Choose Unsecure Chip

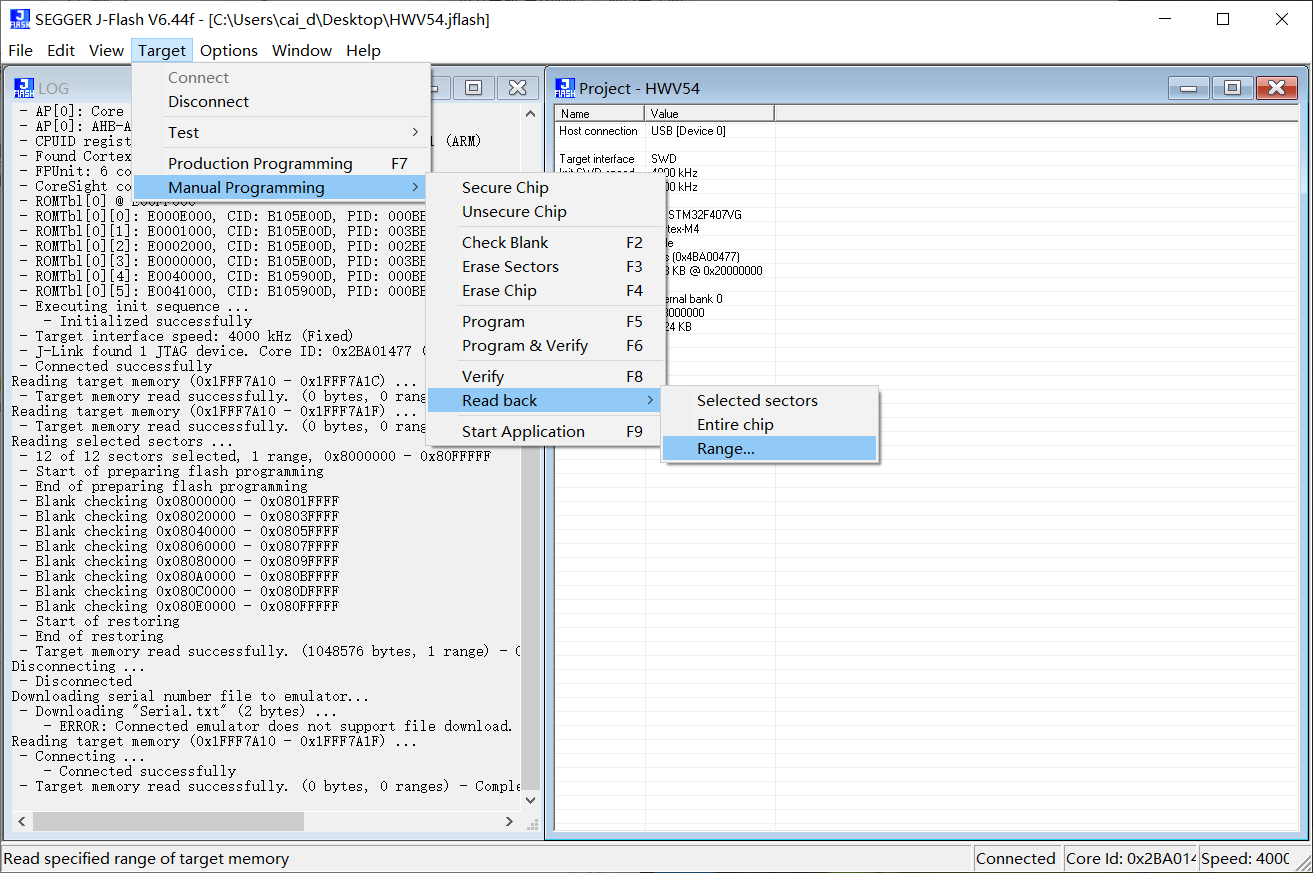pos(543,212)
